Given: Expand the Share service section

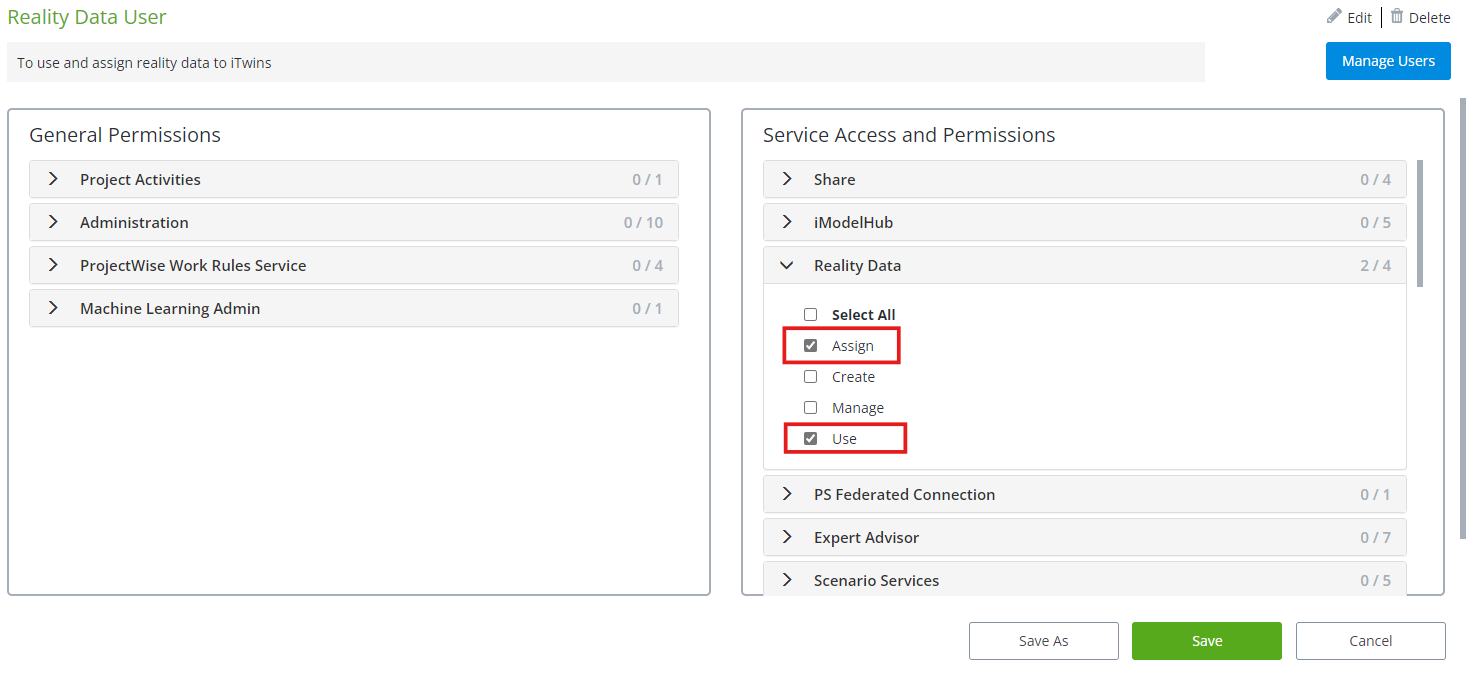Looking at the screenshot, I should [788, 180].
